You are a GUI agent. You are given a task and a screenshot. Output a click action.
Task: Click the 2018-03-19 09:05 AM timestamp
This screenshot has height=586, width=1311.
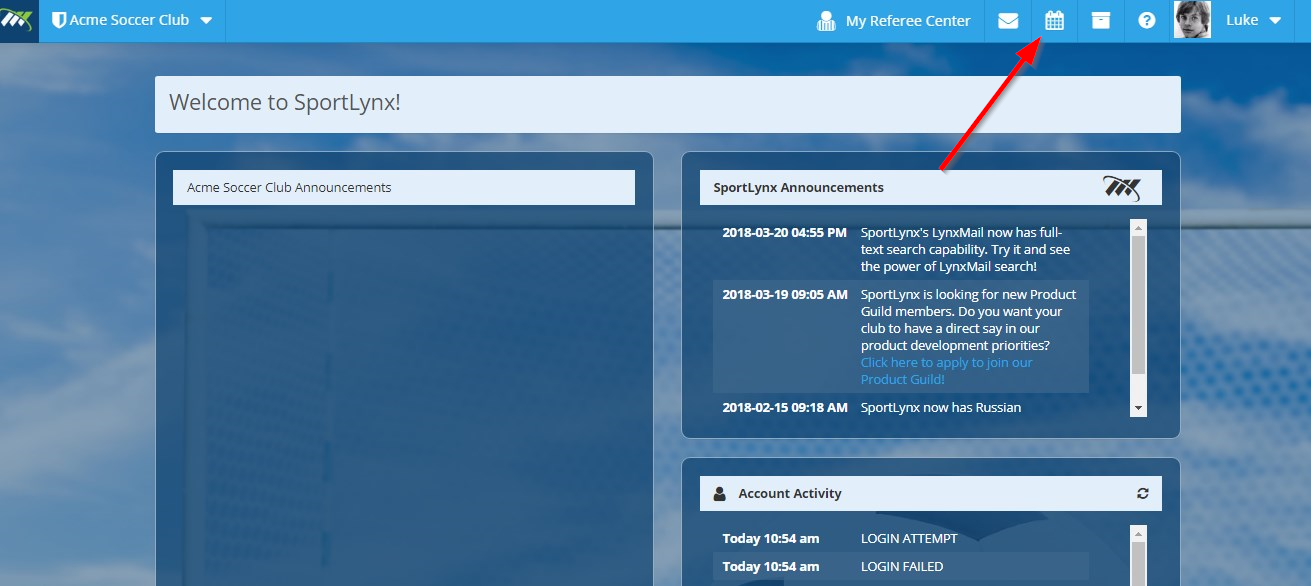(x=785, y=295)
